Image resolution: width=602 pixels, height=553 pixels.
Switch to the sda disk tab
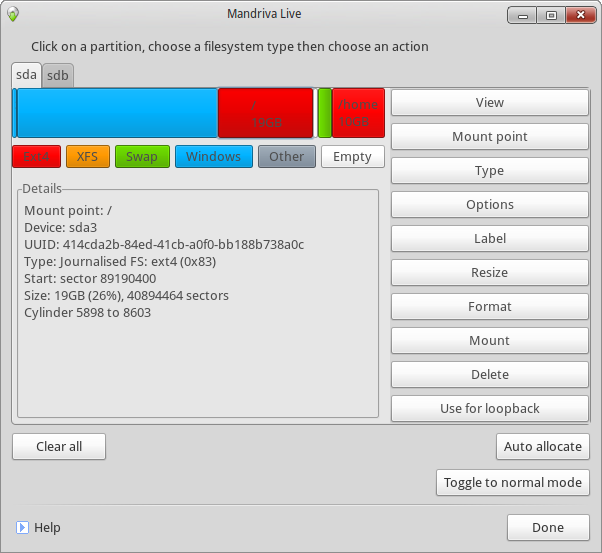pyautogui.click(x=26, y=75)
